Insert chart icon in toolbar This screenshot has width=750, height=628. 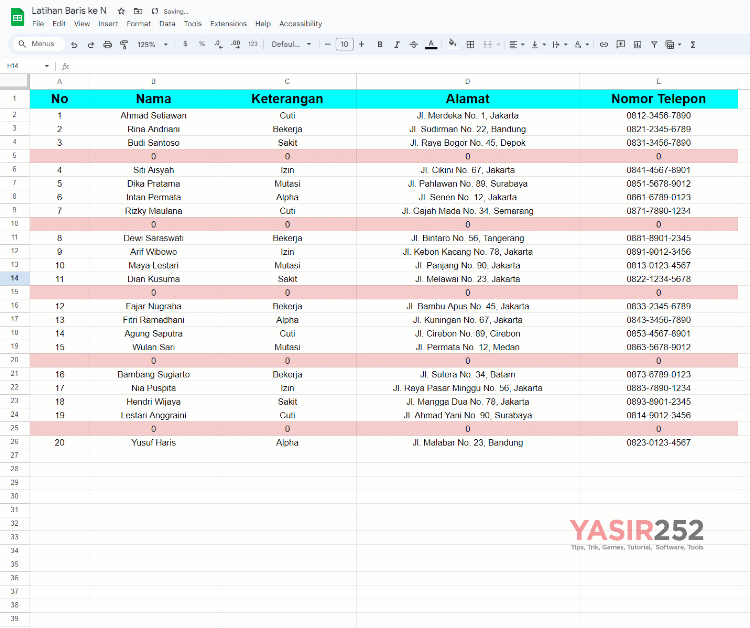(638, 44)
